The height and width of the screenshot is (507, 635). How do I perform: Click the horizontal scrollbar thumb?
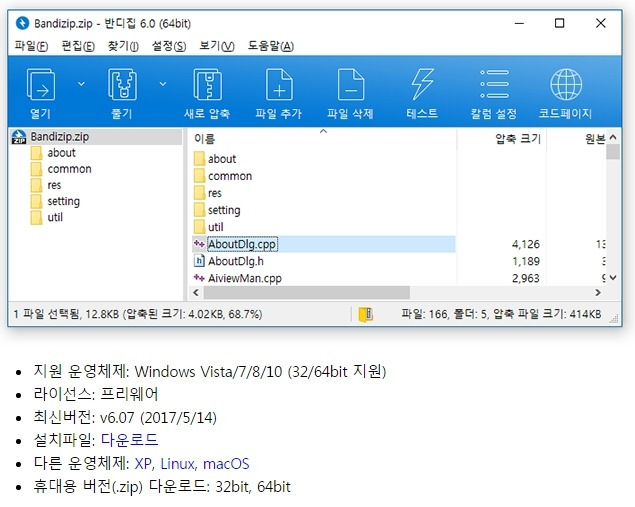[307, 292]
